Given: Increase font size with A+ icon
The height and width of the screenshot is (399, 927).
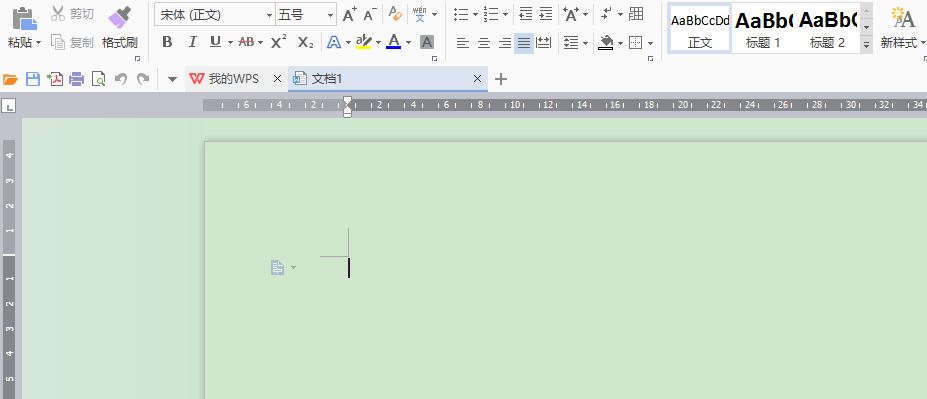Looking at the screenshot, I should point(350,14).
